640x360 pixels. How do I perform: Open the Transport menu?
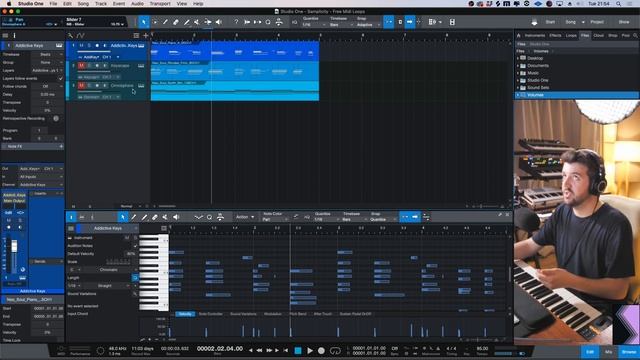point(160,4)
